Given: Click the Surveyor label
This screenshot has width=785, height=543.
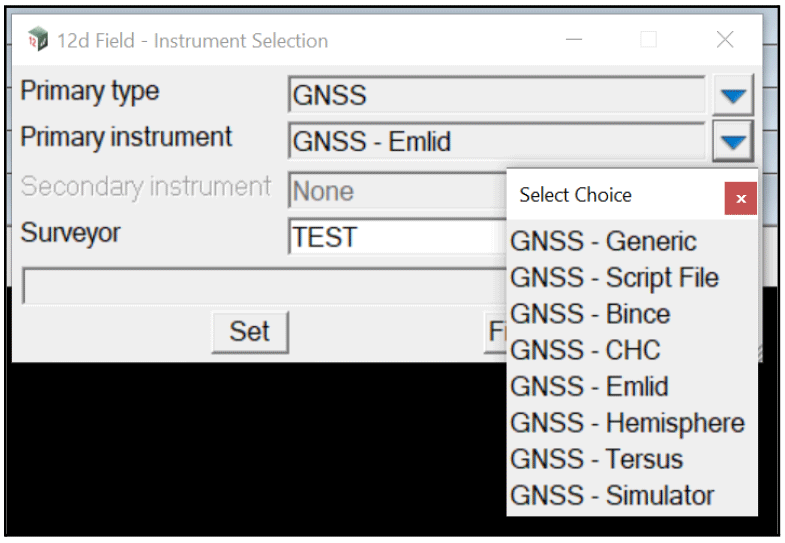Looking at the screenshot, I should pyautogui.click(x=71, y=233).
